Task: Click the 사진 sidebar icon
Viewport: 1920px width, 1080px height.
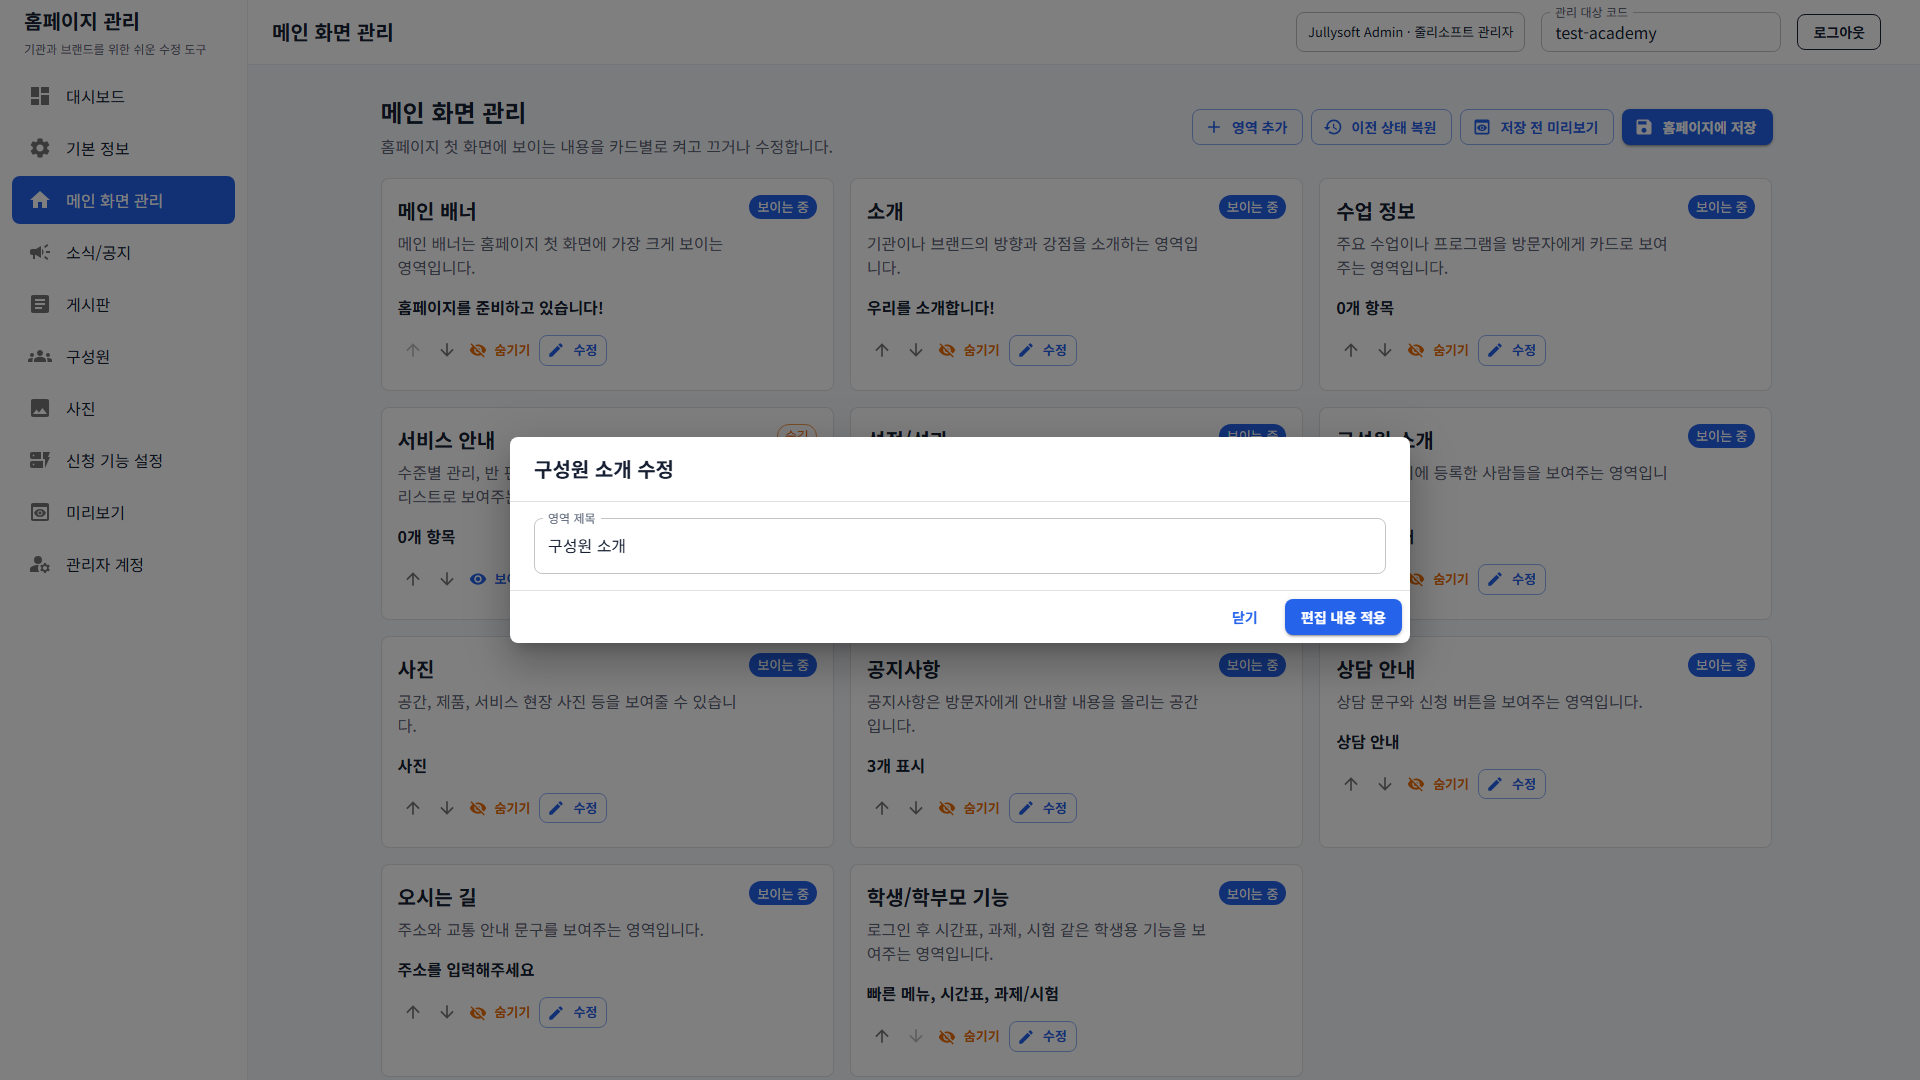Action: (x=40, y=408)
